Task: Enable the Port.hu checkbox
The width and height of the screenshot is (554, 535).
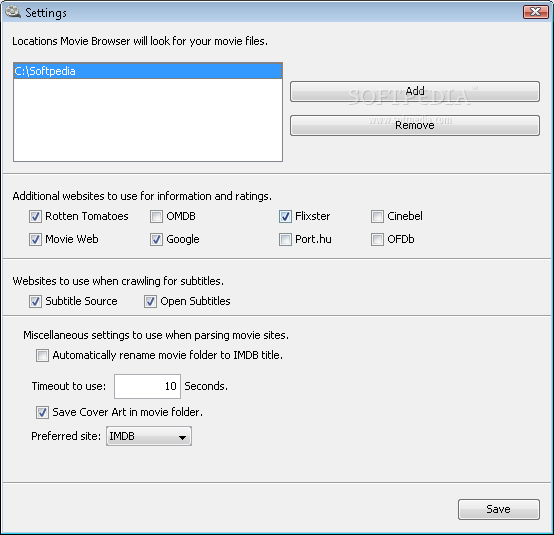Action: [285, 239]
